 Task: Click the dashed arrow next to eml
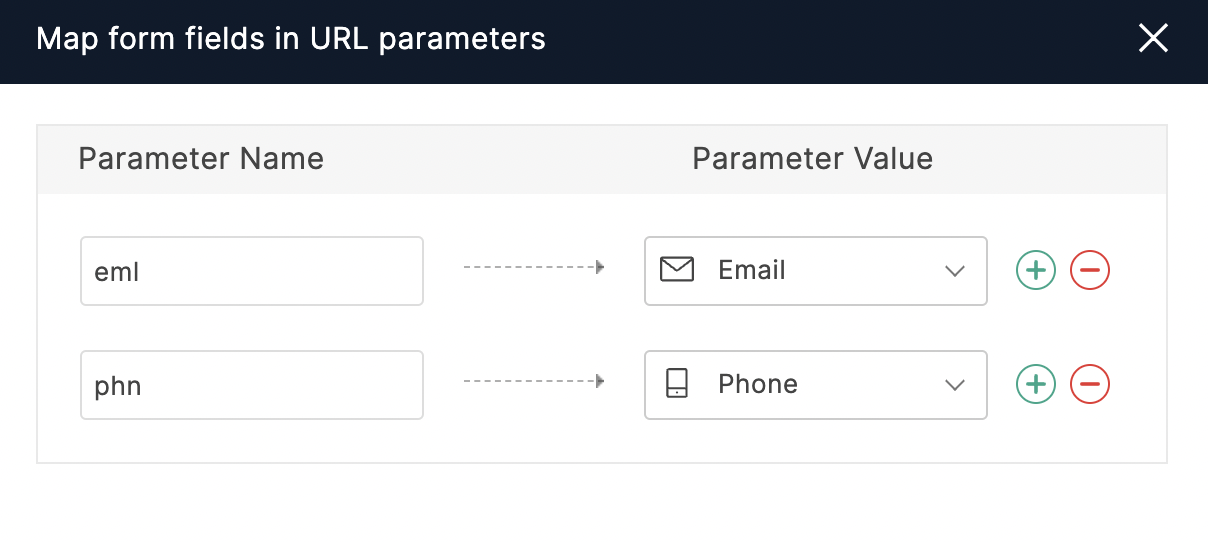[534, 268]
